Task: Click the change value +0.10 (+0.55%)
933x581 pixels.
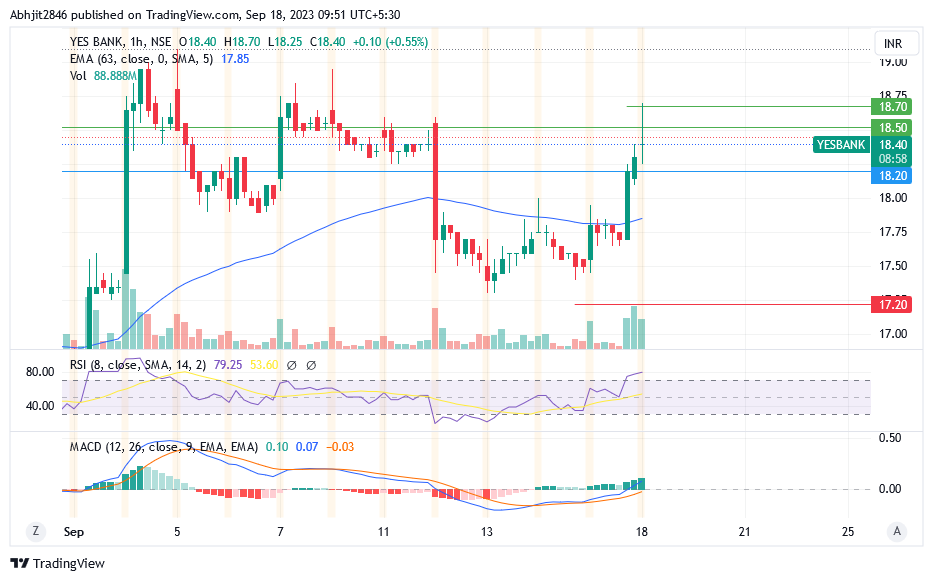Action: tap(390, 42)
